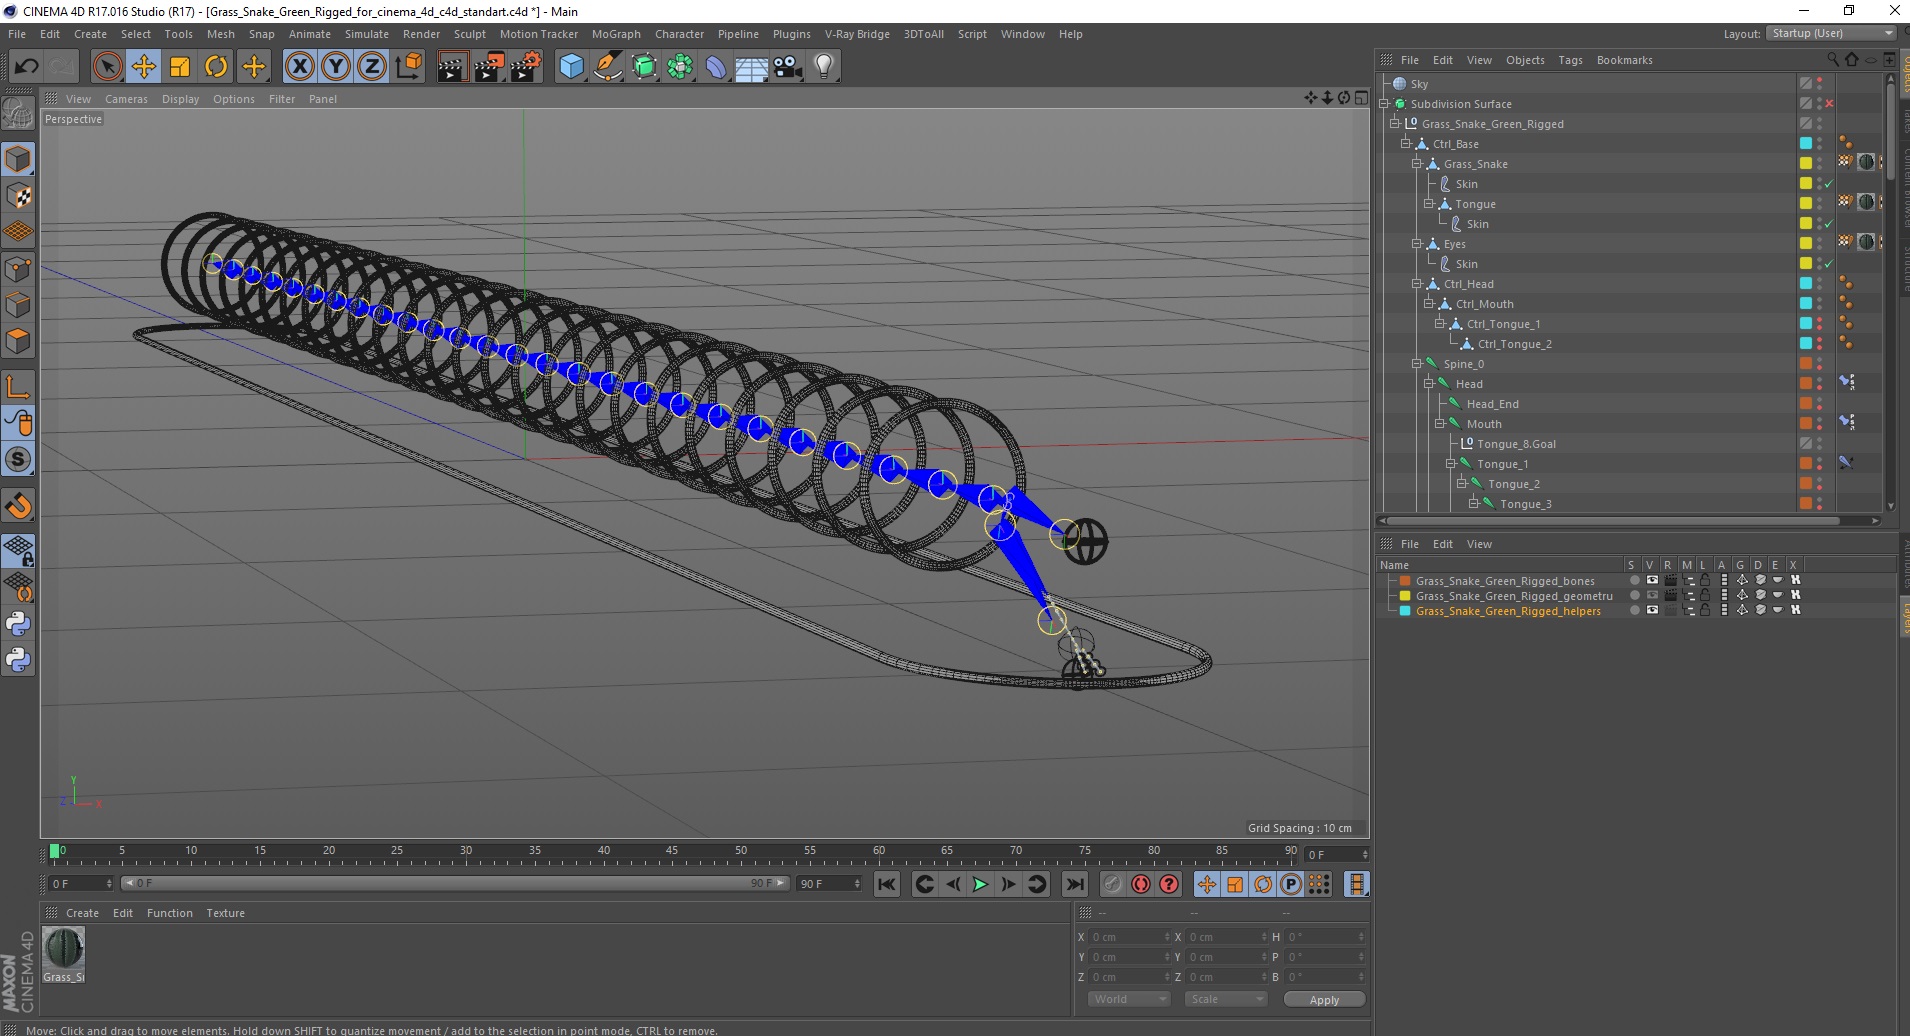Viewport: 1910px width, 1036px height.
Task: Select the Live Selection tool
Action: point(107,67)
